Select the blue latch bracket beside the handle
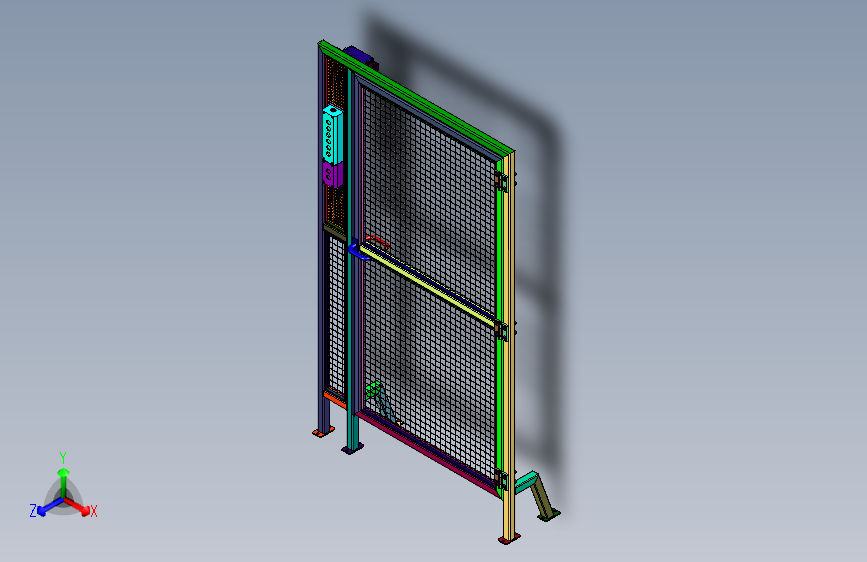This screenshot has height=562, width=867. tap(358, 250)
